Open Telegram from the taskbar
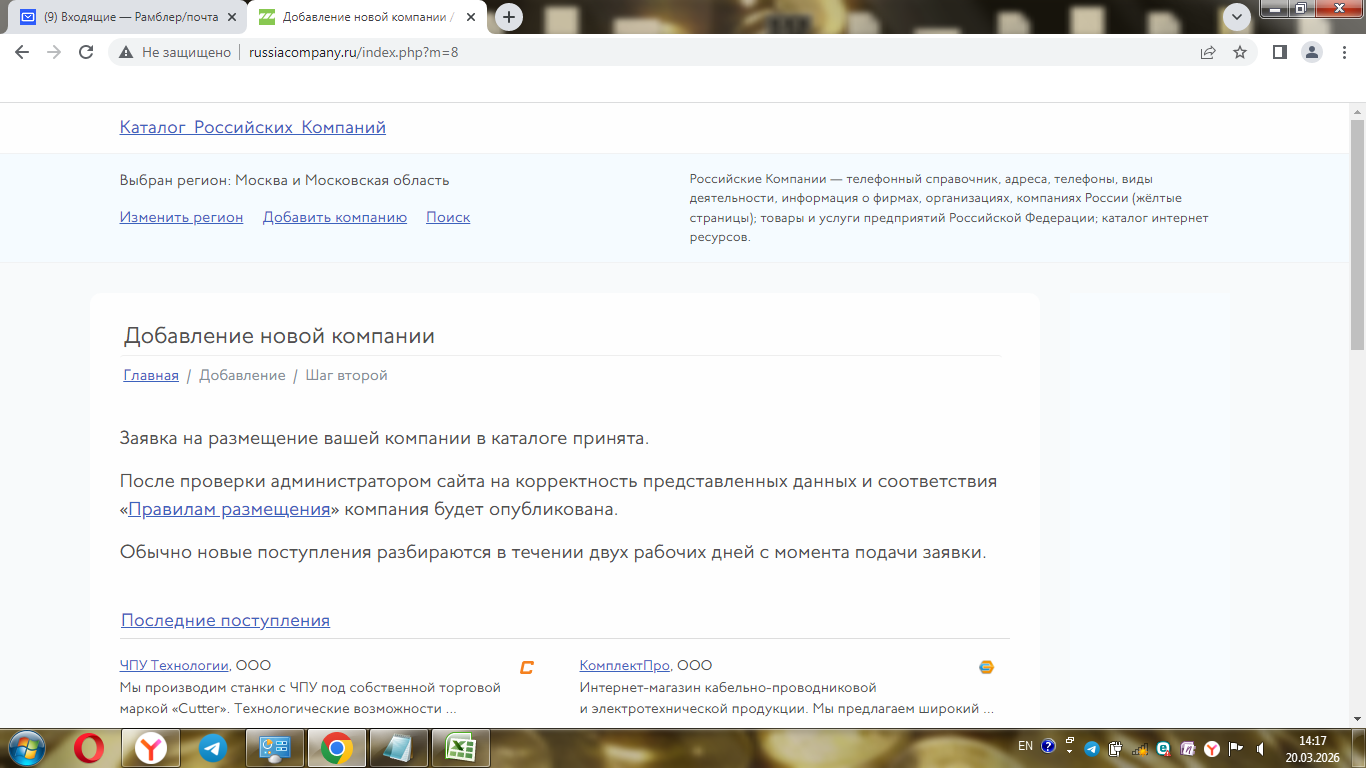 point(212,748)
